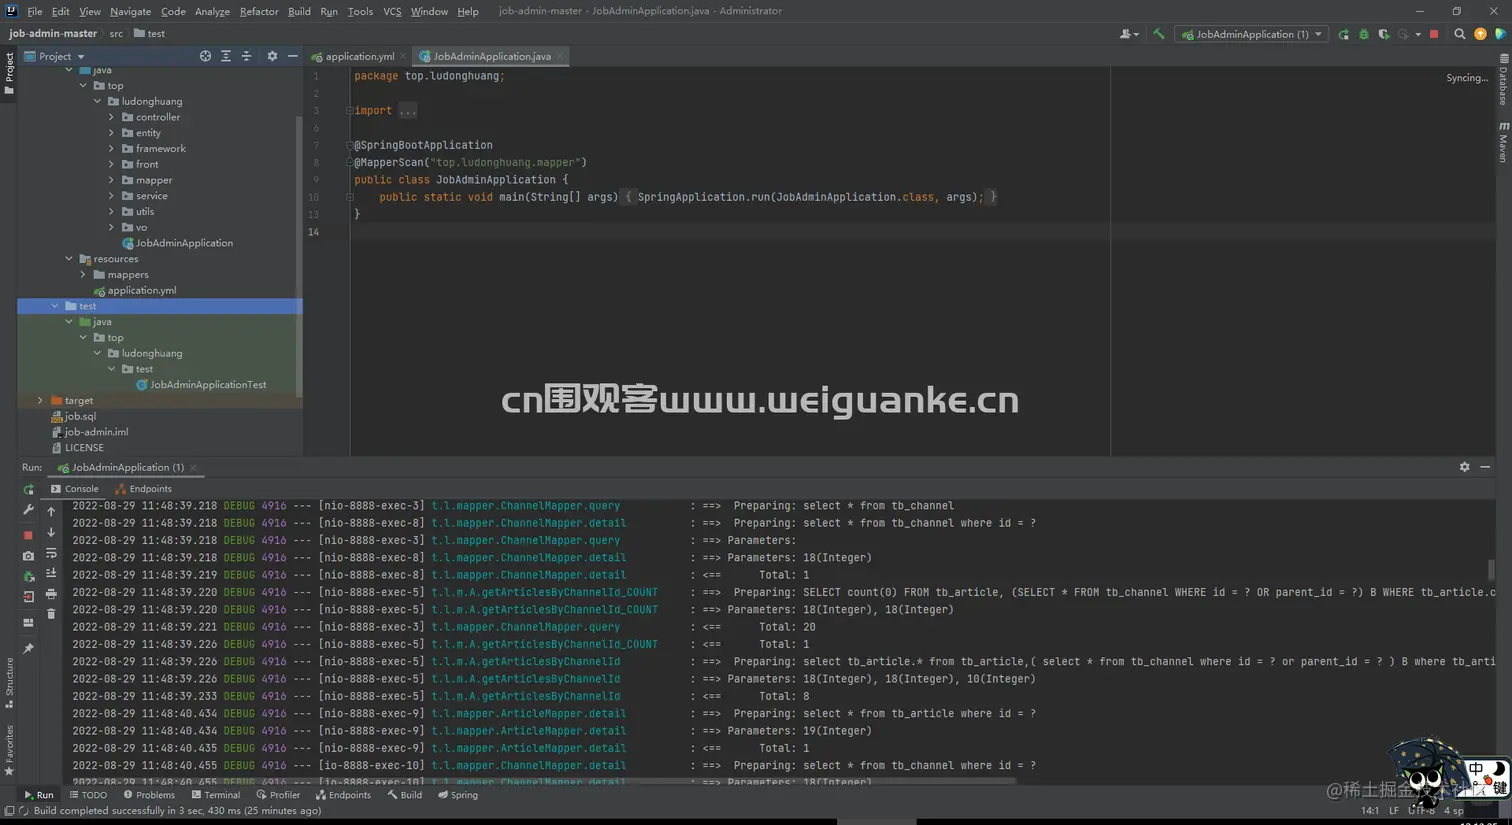This screenshot has height=825, width=1512.
Task: Build project with hammer icon
Action: pos(1158,34)
